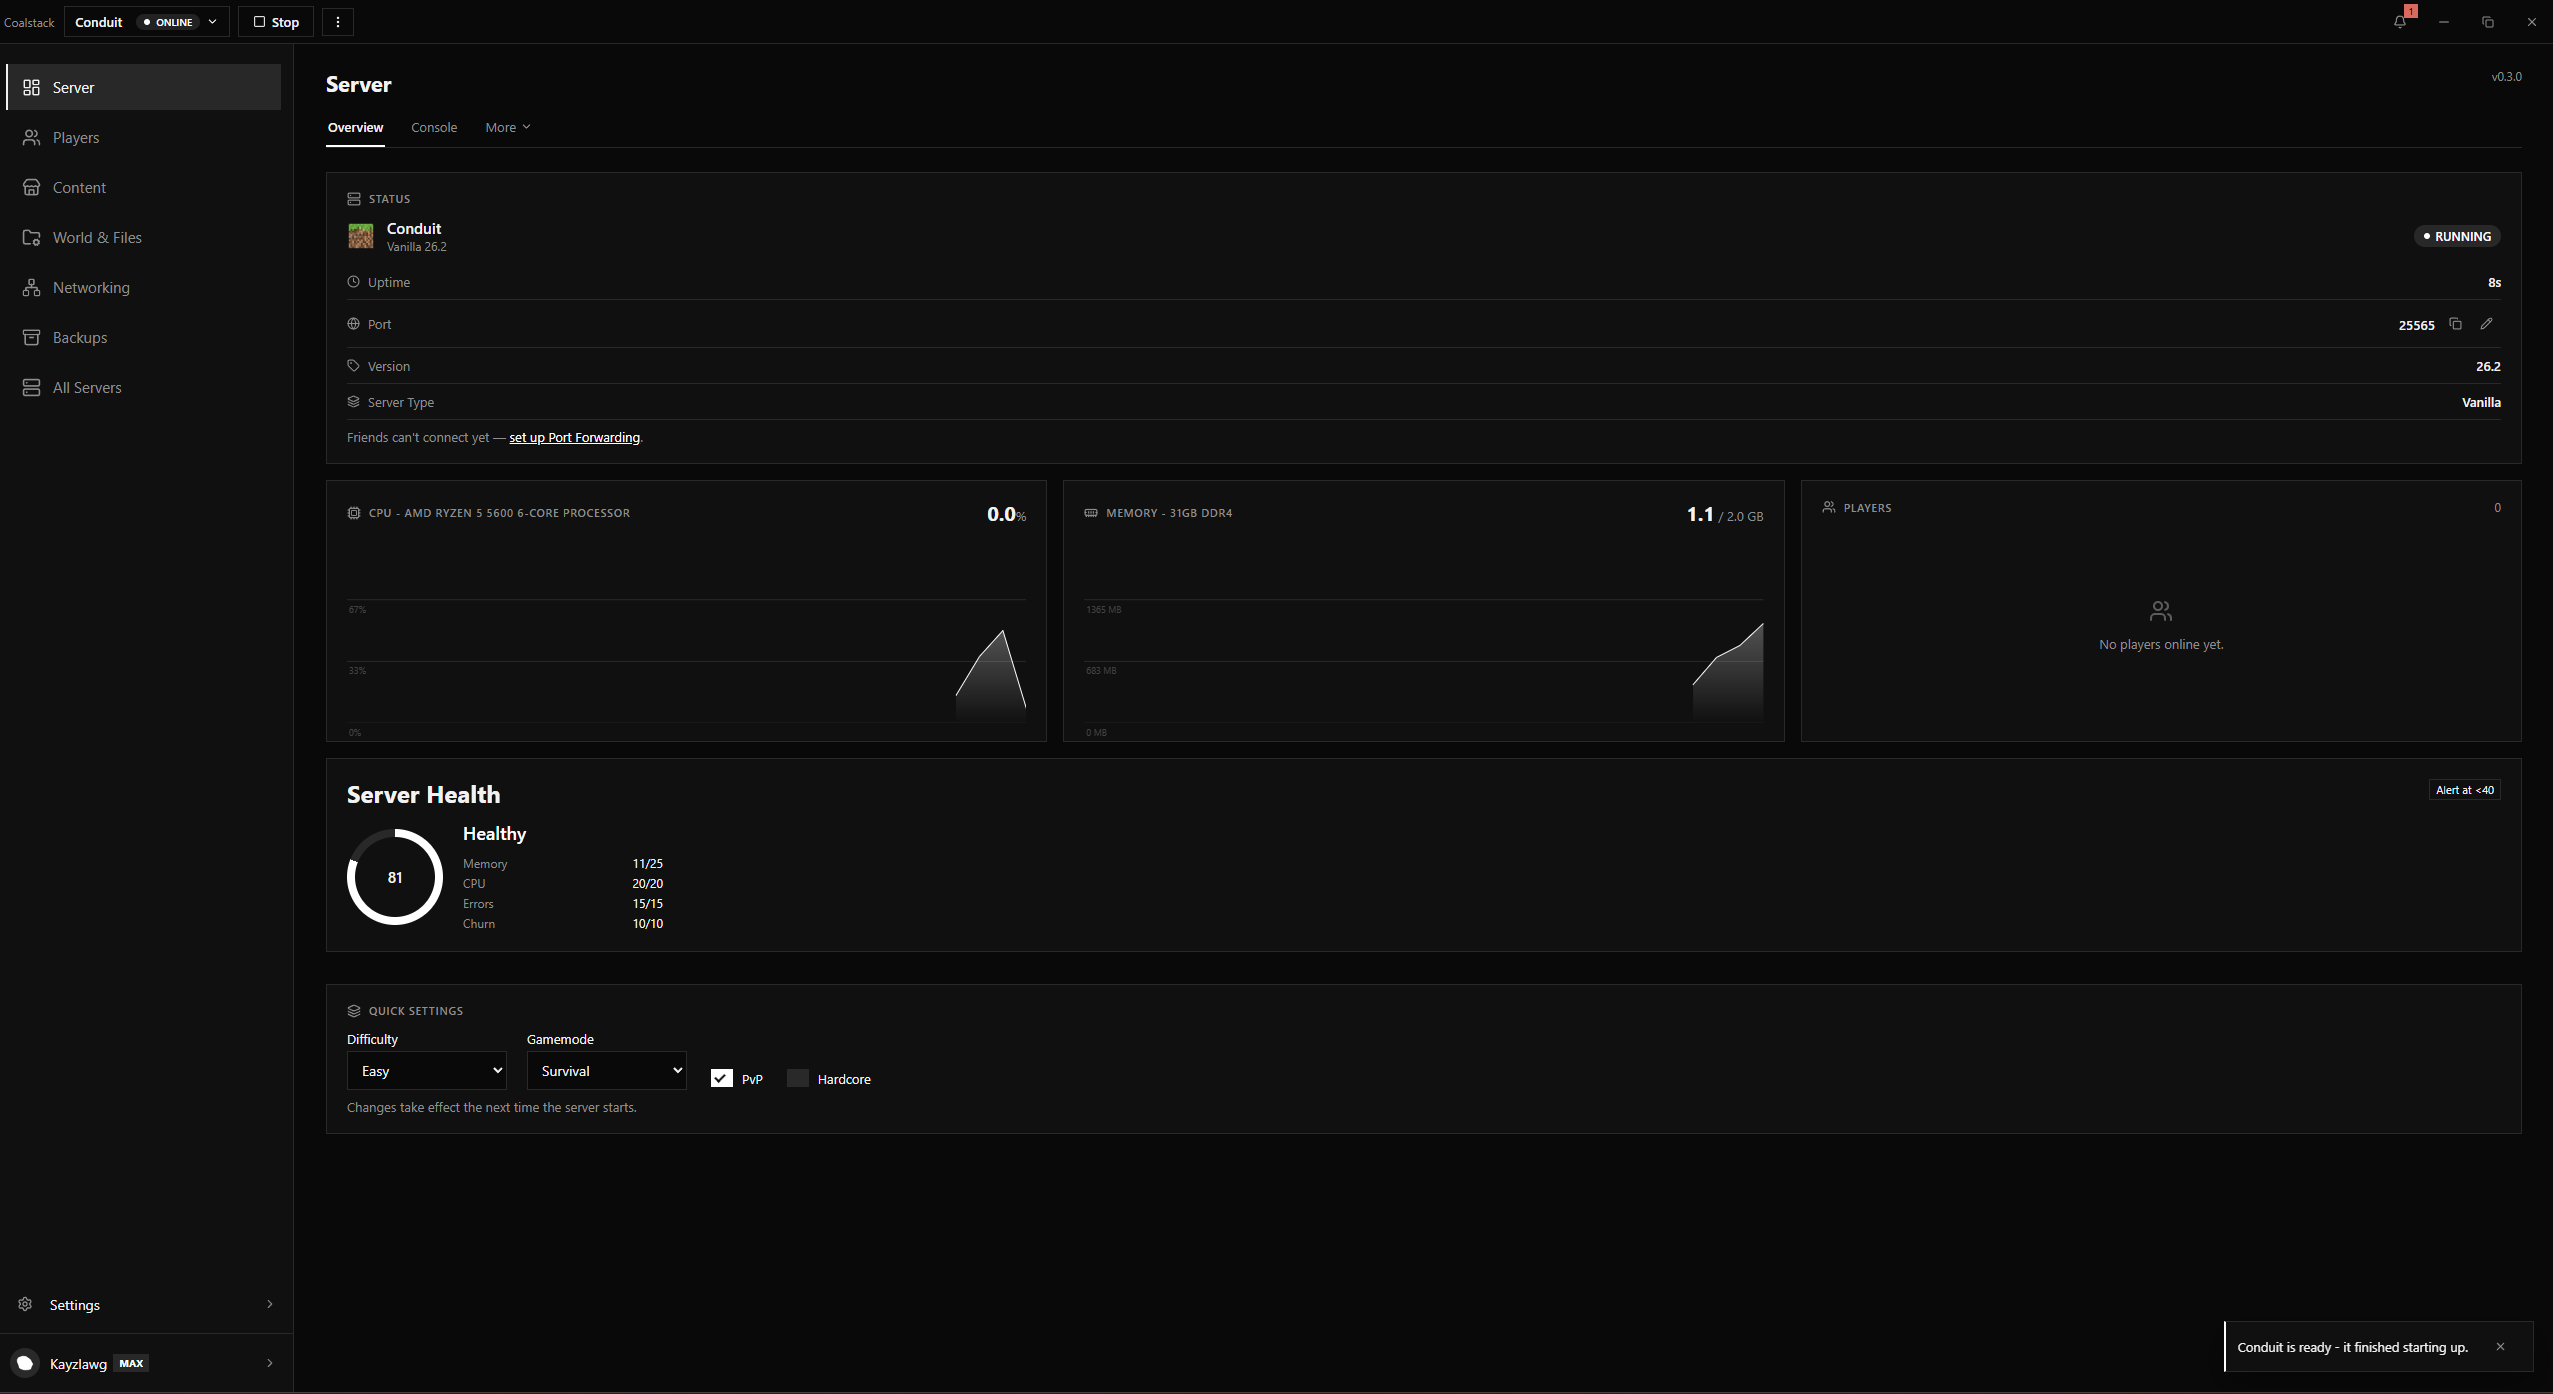Screen dimensions: 2553x1394
Task: Click the CPU score 20/20
Action: click(x=647, y=883)
